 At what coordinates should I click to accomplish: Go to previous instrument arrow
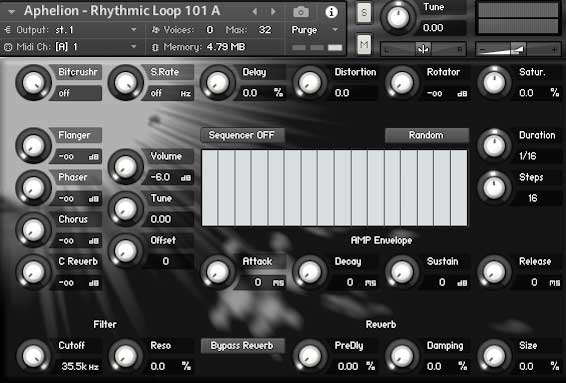coord(255,12)
